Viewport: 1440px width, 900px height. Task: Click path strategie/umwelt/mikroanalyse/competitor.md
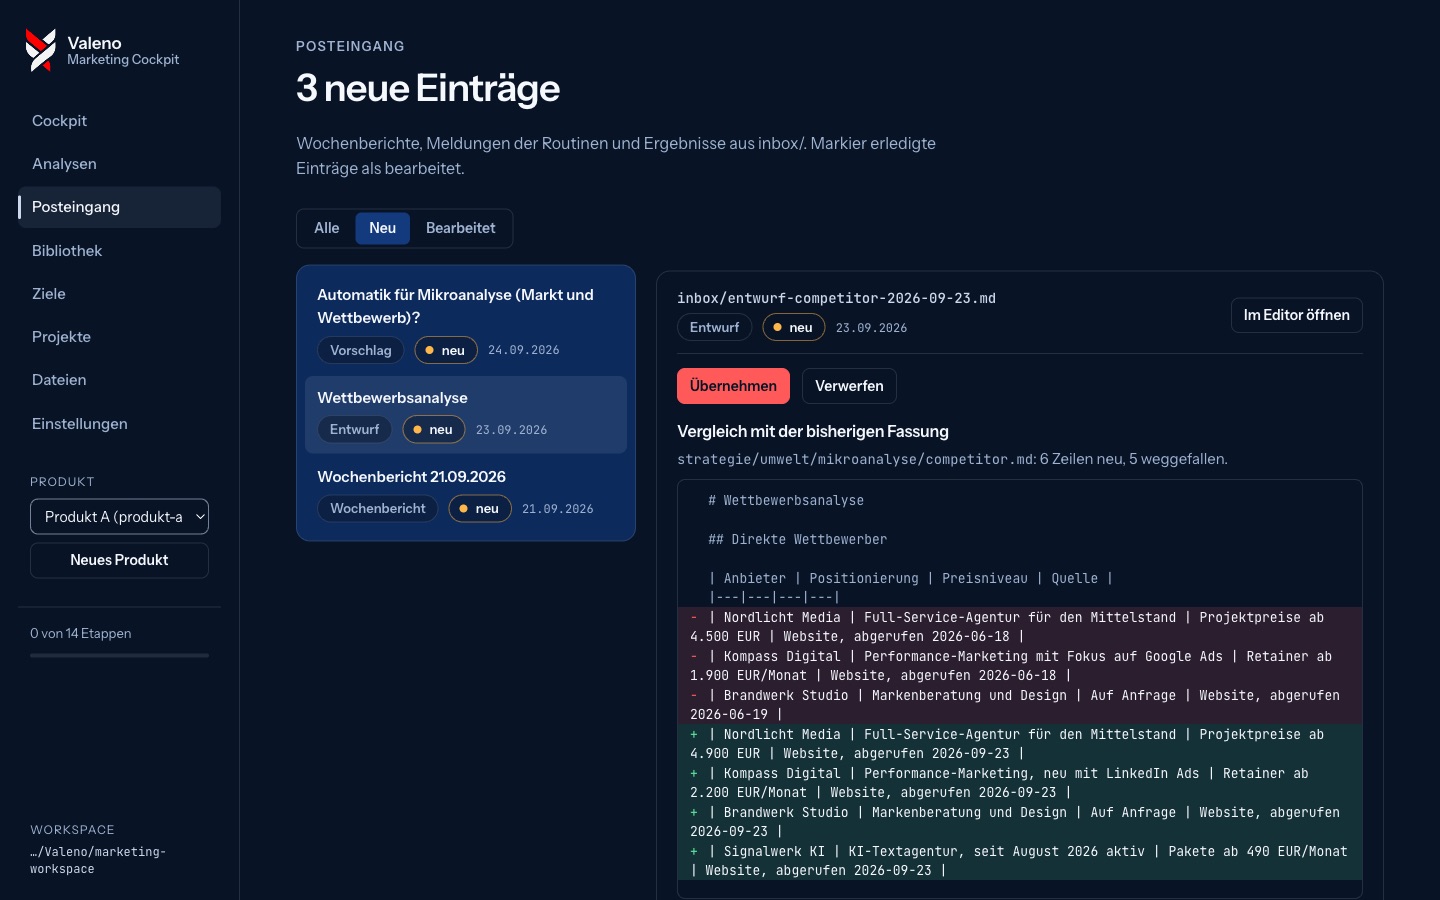point(856,459)
